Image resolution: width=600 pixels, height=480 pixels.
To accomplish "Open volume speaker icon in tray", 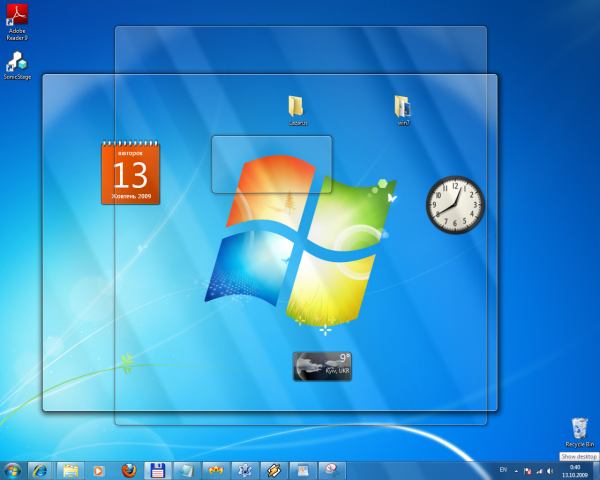I will click(550, 471).
